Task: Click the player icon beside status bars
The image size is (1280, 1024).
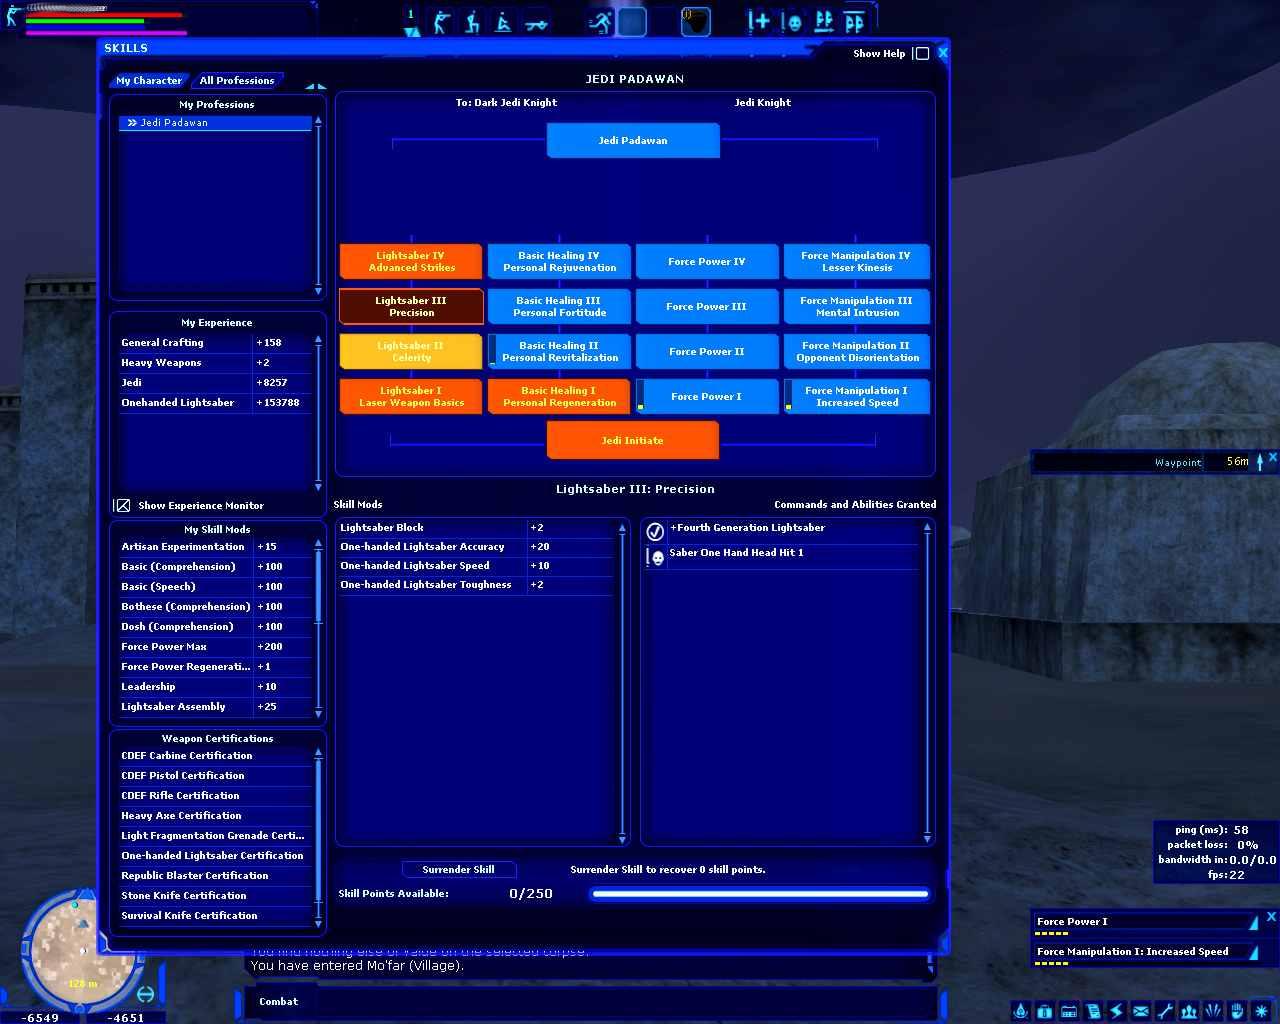Action: pyautogui.click(x=13, y=15)
